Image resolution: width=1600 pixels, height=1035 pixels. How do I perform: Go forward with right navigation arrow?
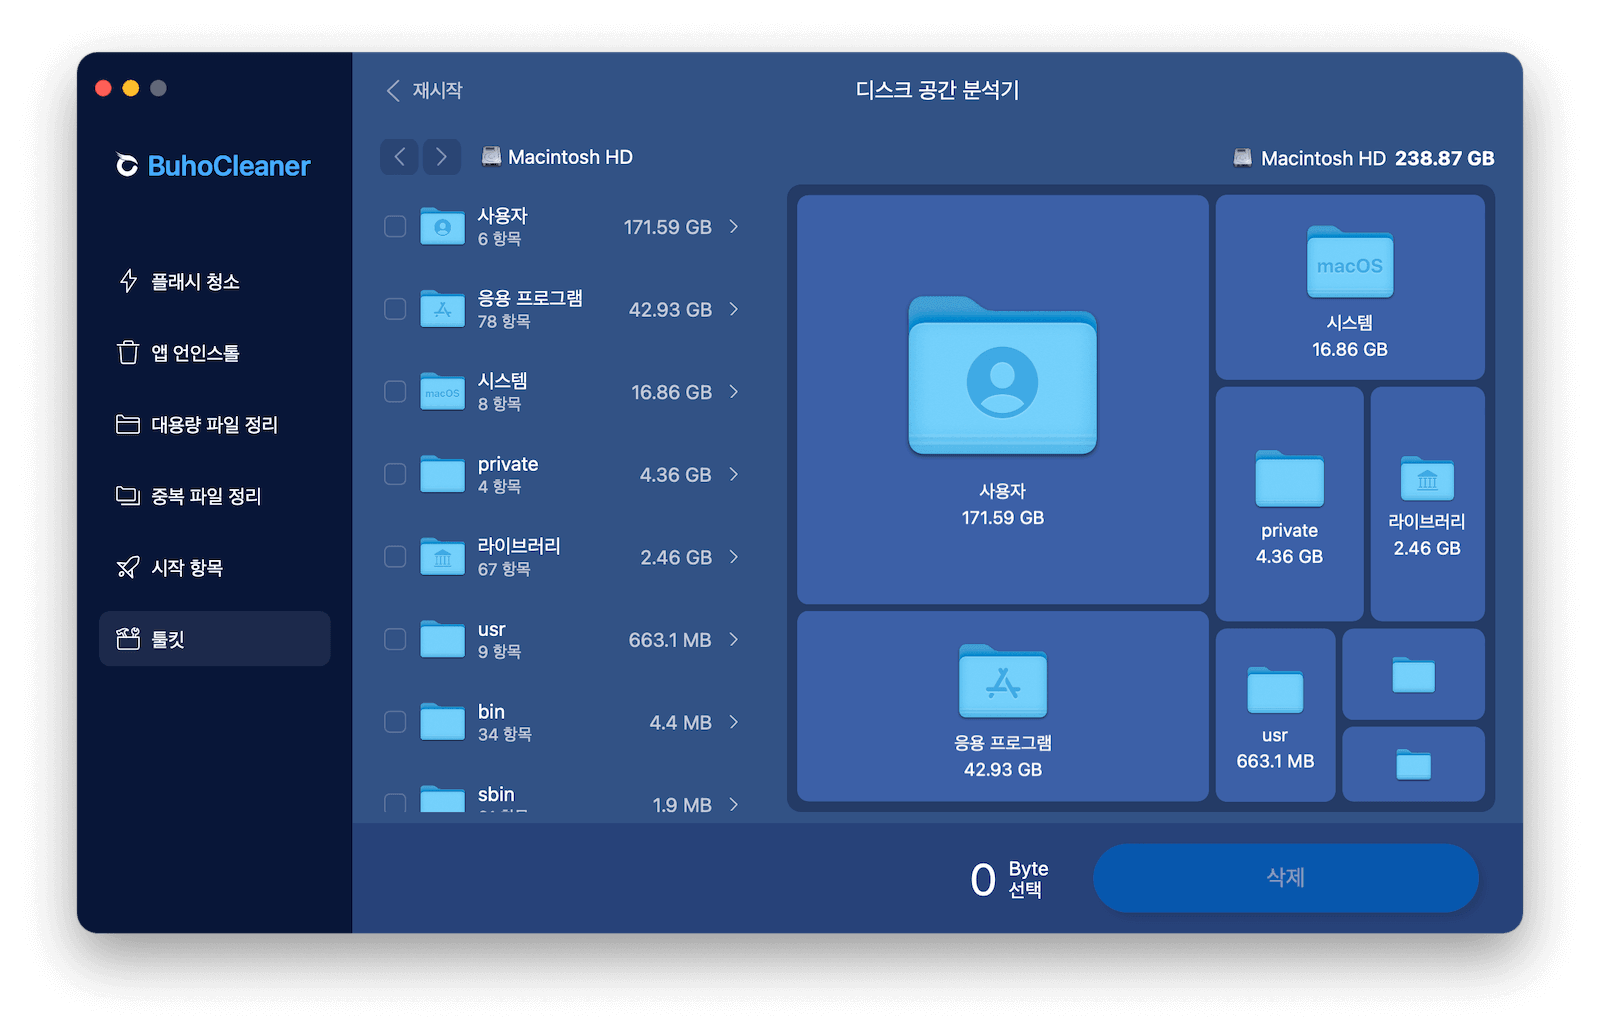click(x=442, y=157)
